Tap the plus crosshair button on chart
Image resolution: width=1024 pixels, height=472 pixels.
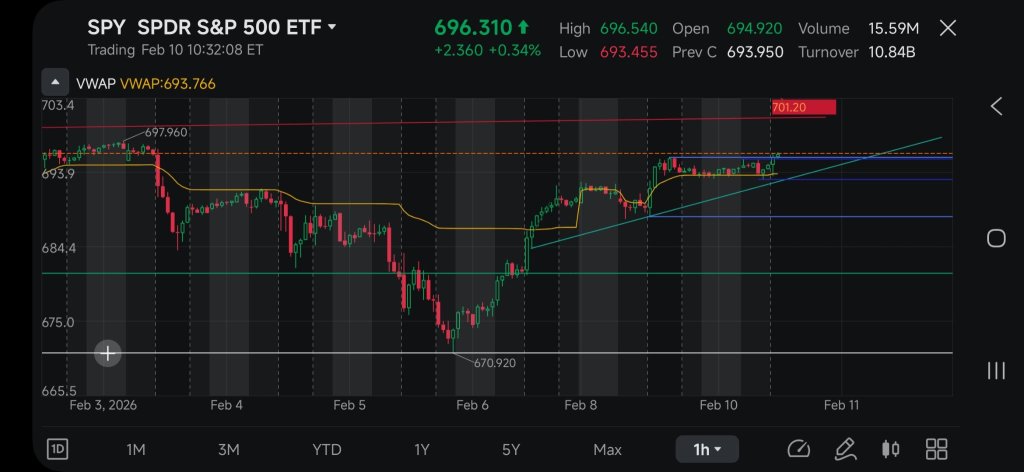click(108, 354)
